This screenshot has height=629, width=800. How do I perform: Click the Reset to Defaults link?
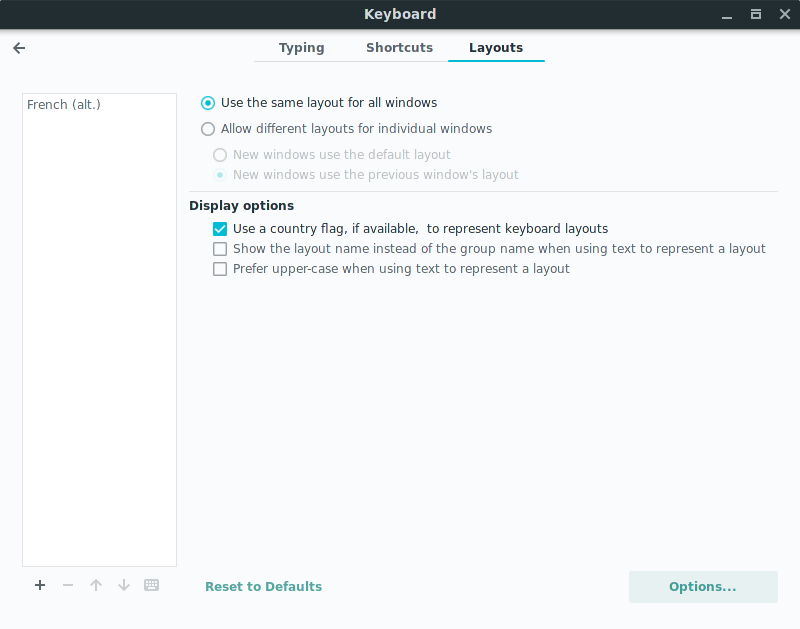[263, 587]
